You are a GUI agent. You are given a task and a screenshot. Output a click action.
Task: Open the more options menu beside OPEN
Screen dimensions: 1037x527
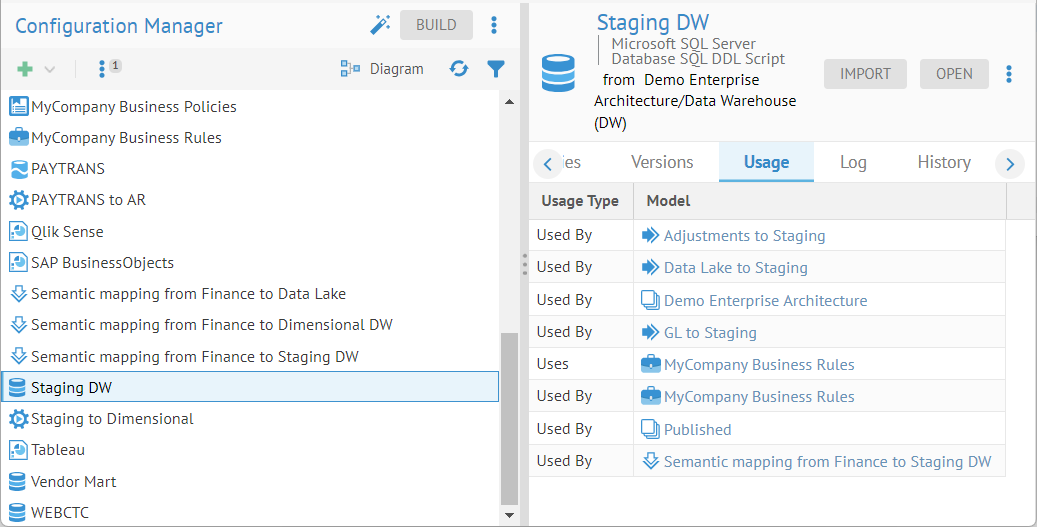(1009, 74)
